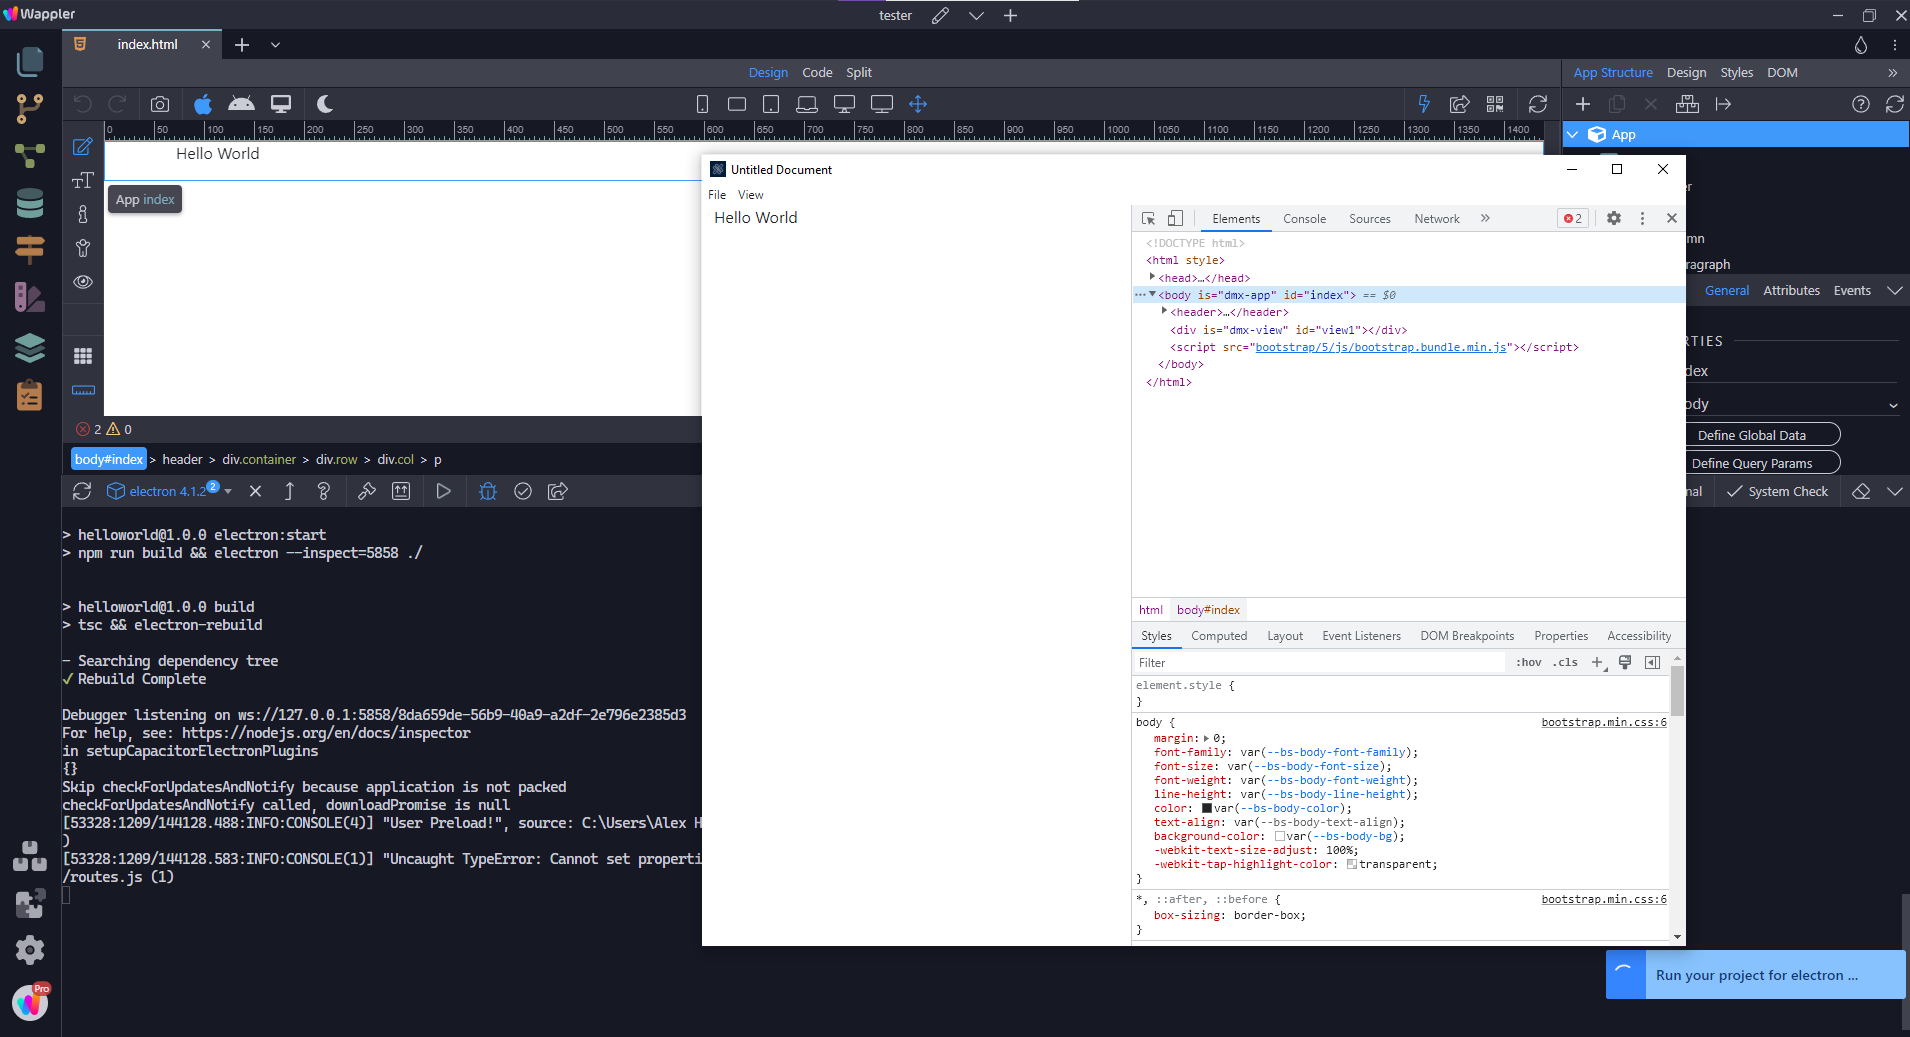Image resolution: width=1910 pixels, height=1037 pixels.
Task: Click Define Query Params button
Action: [1751, 463]
